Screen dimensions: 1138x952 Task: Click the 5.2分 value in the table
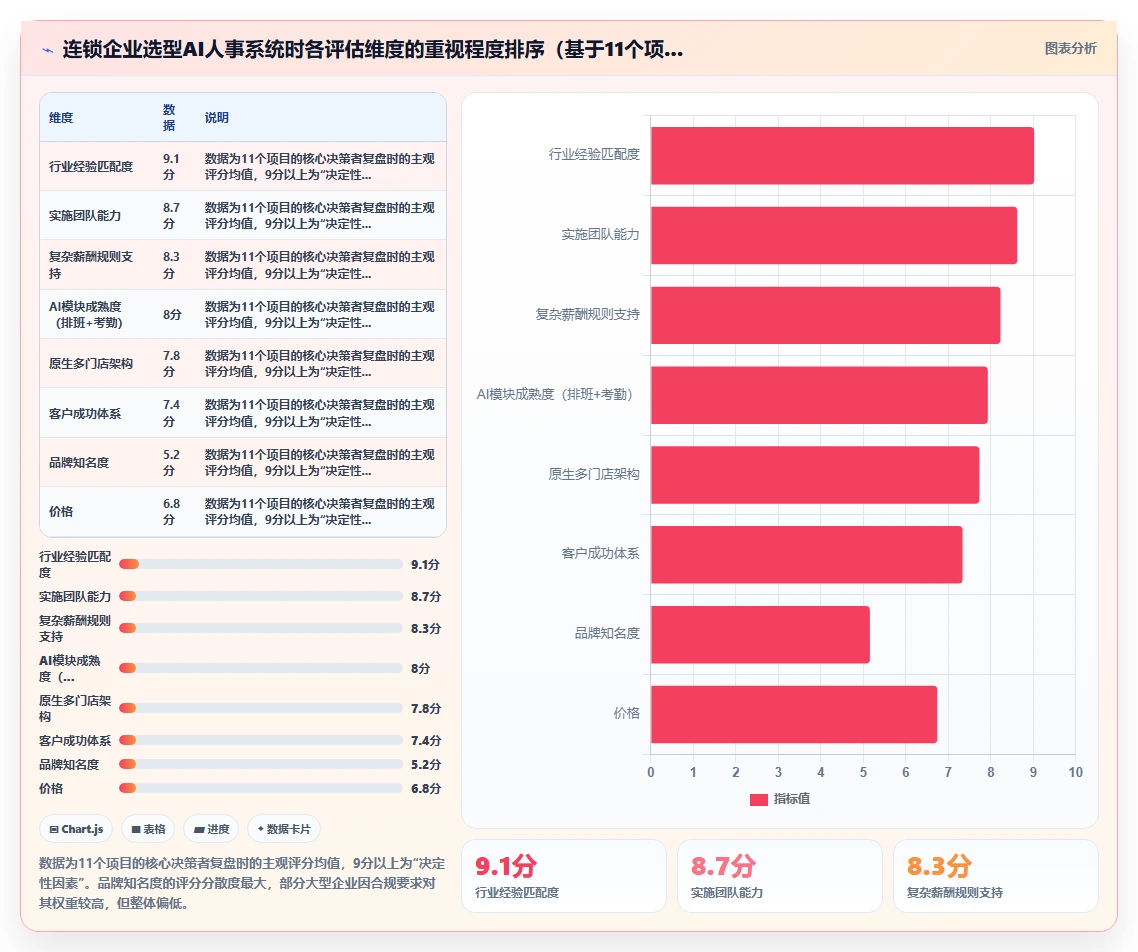tap(171, 462)
